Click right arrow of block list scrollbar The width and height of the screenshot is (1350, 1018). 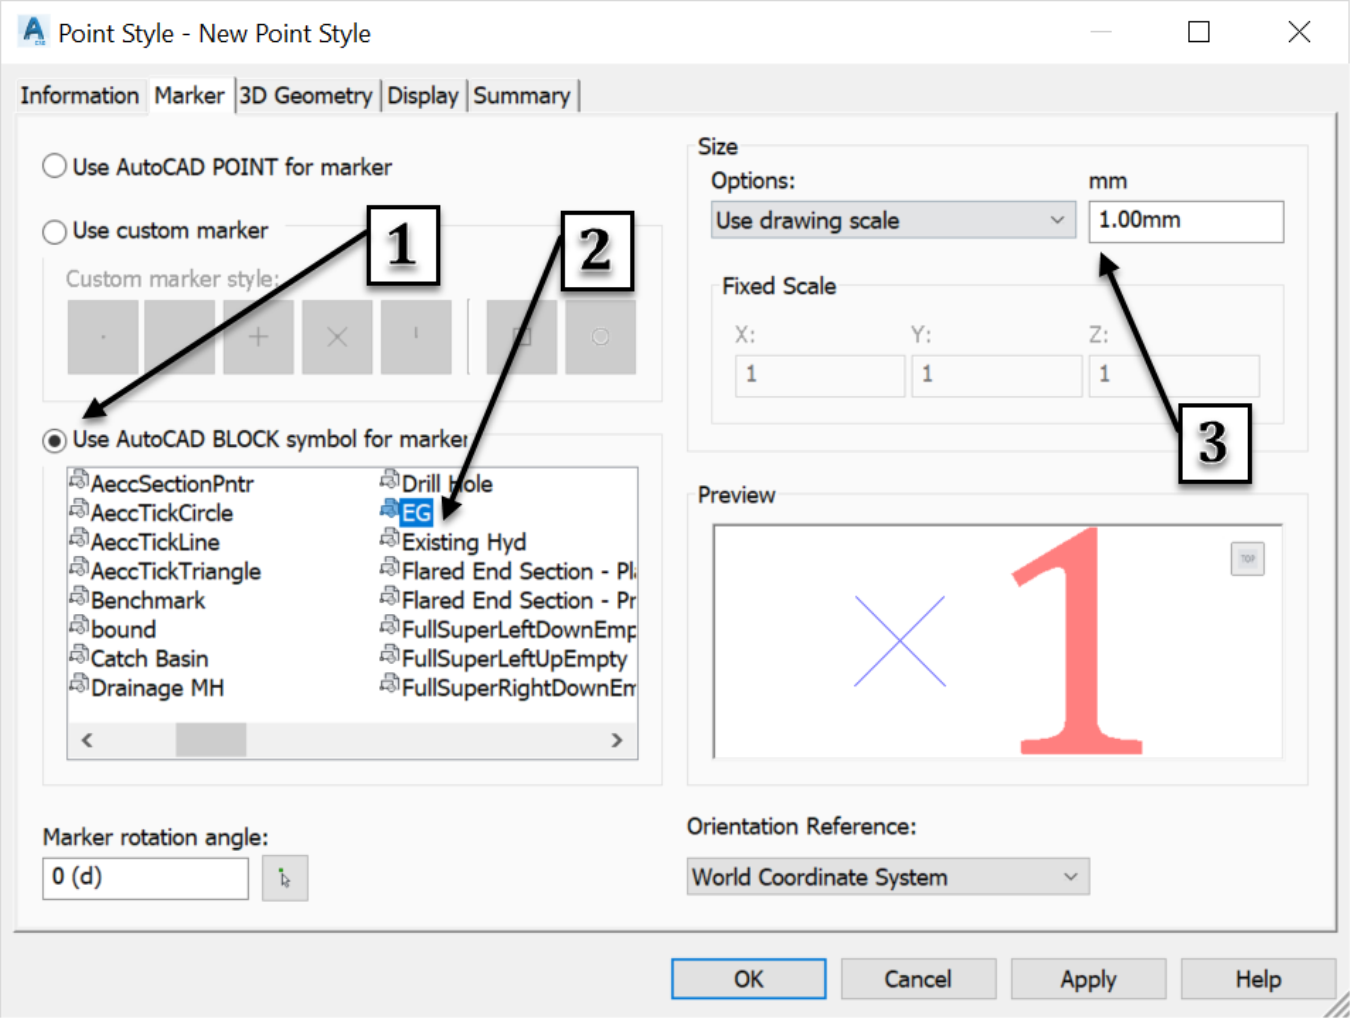click(x=617, y=740)
